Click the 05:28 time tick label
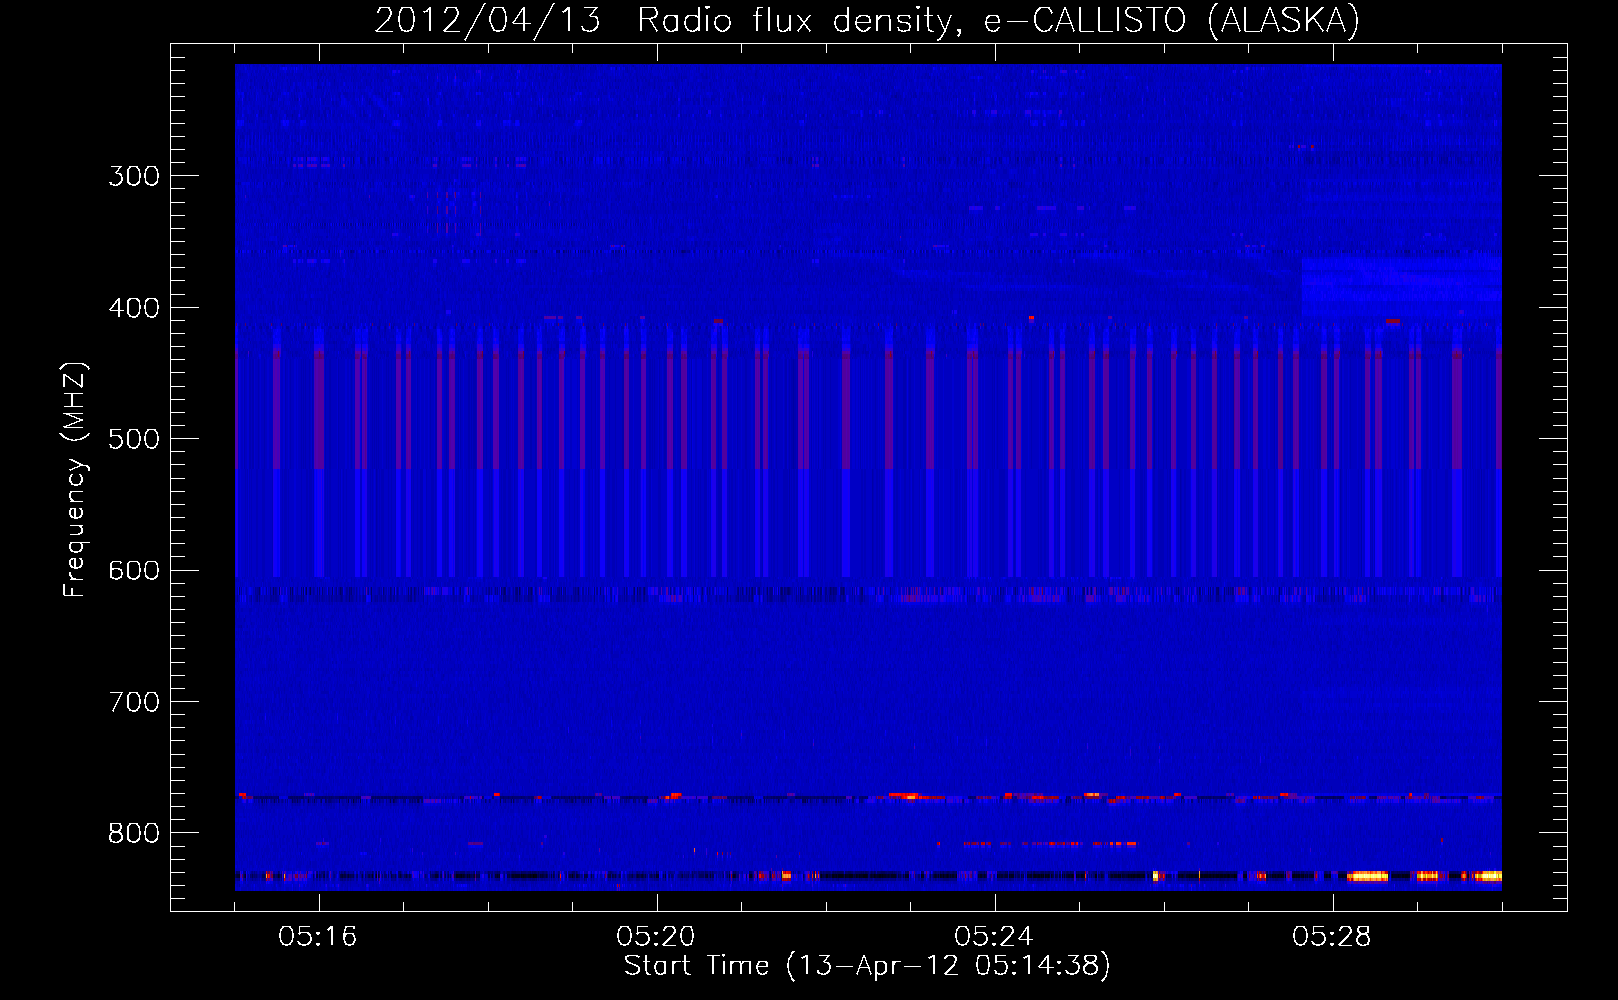 click(1332, 936)
